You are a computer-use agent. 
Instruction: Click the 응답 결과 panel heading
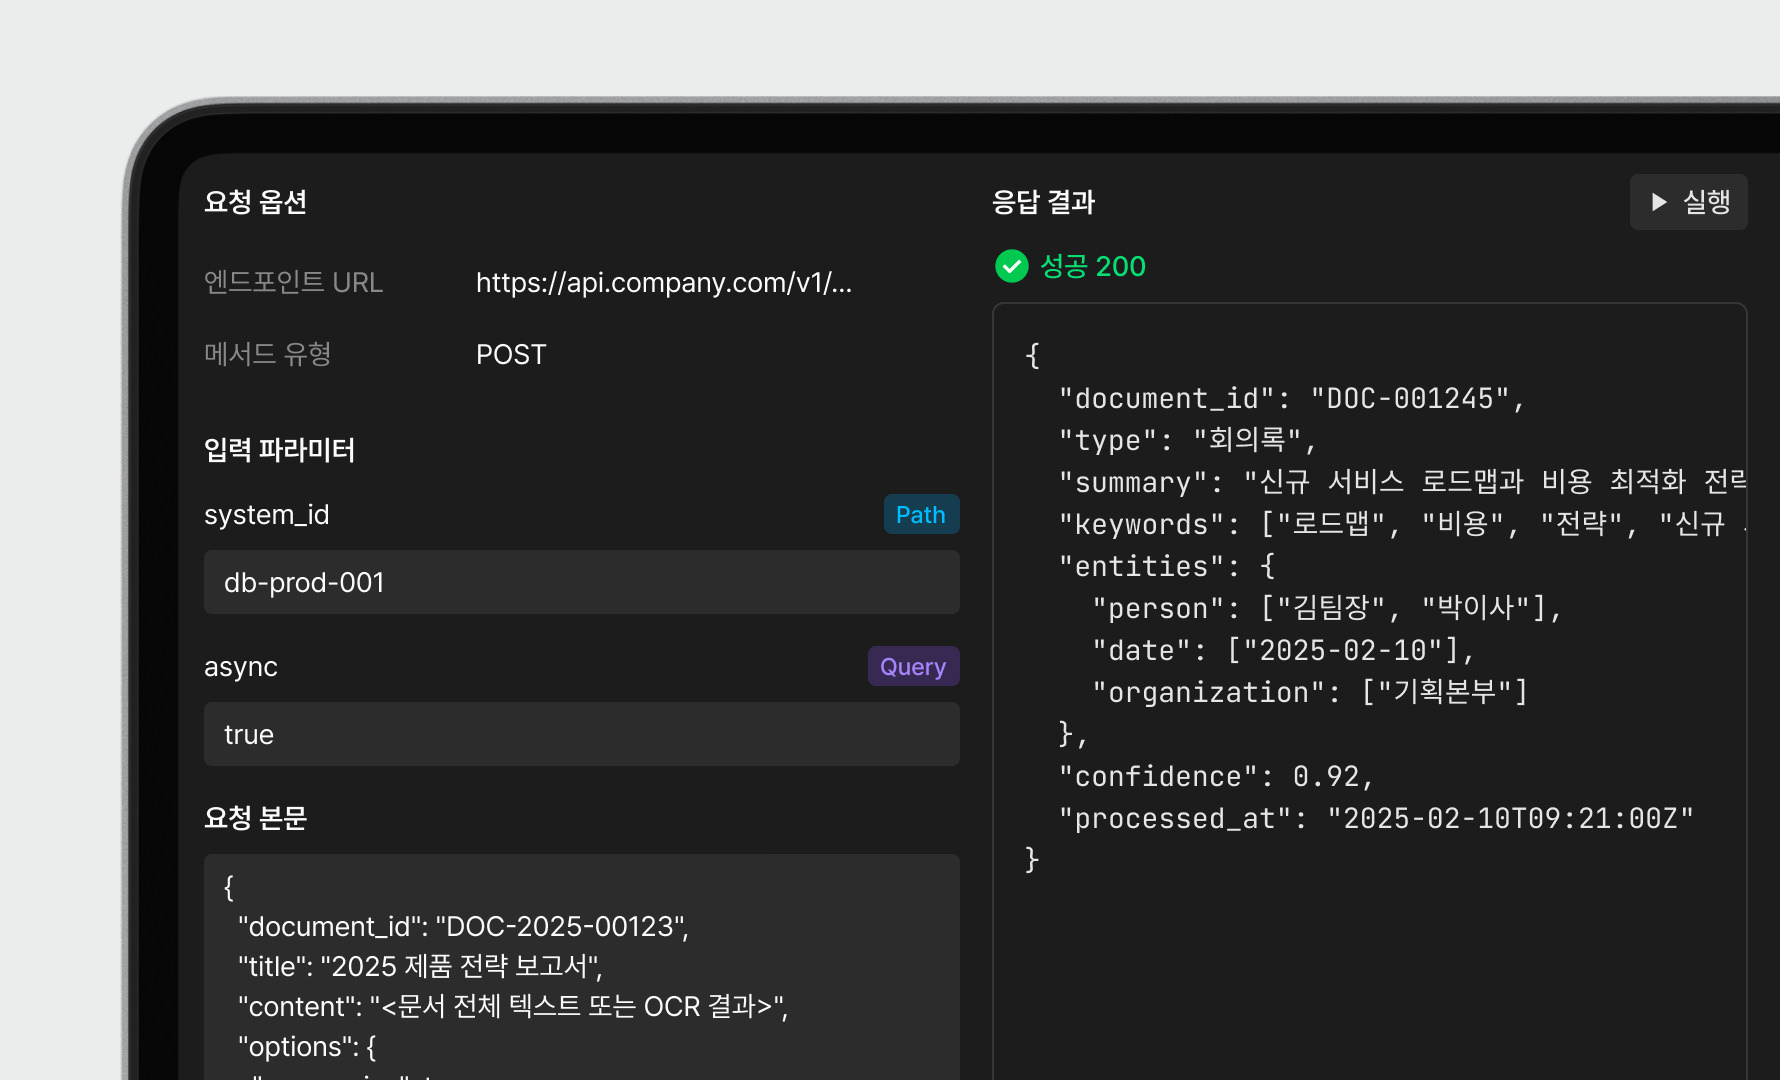pyautogui.click(x=1043, y=202)
